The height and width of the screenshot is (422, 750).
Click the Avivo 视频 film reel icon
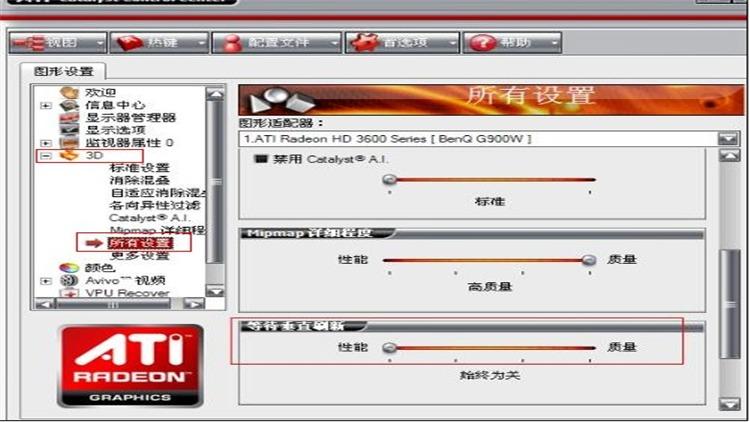[69, 280]
